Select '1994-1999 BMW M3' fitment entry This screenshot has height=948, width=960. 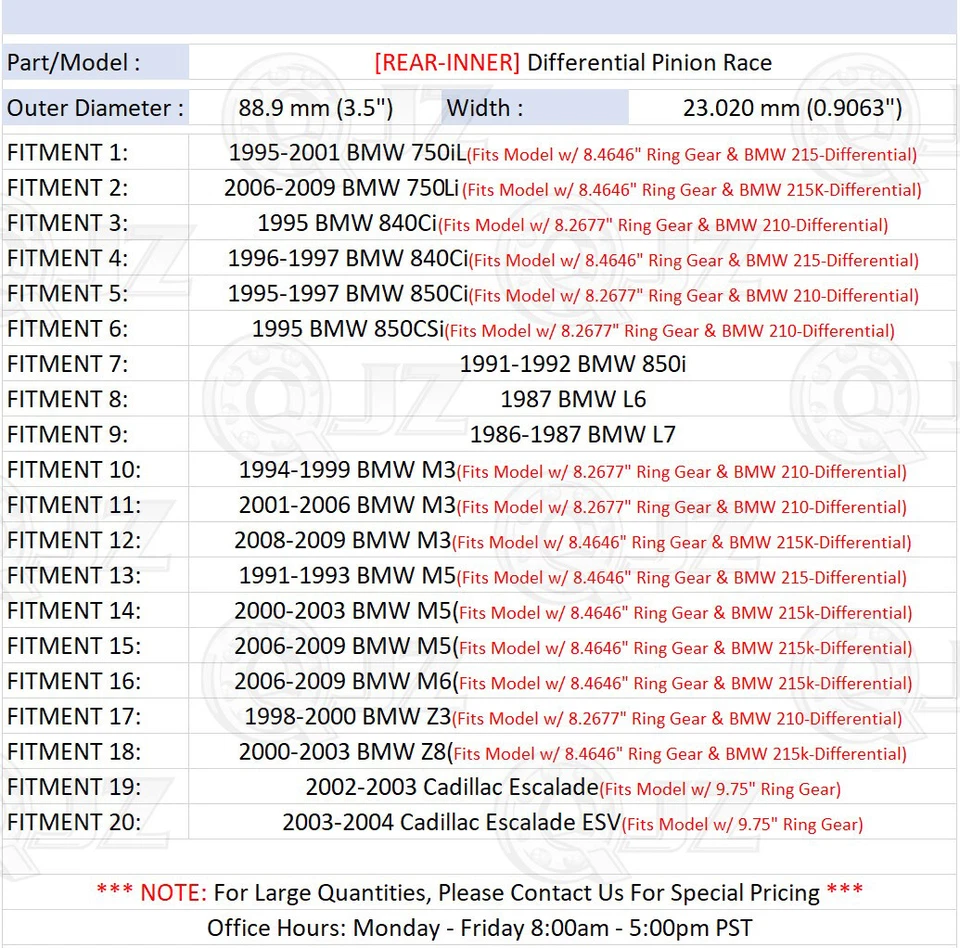click(x=347, y=470)
